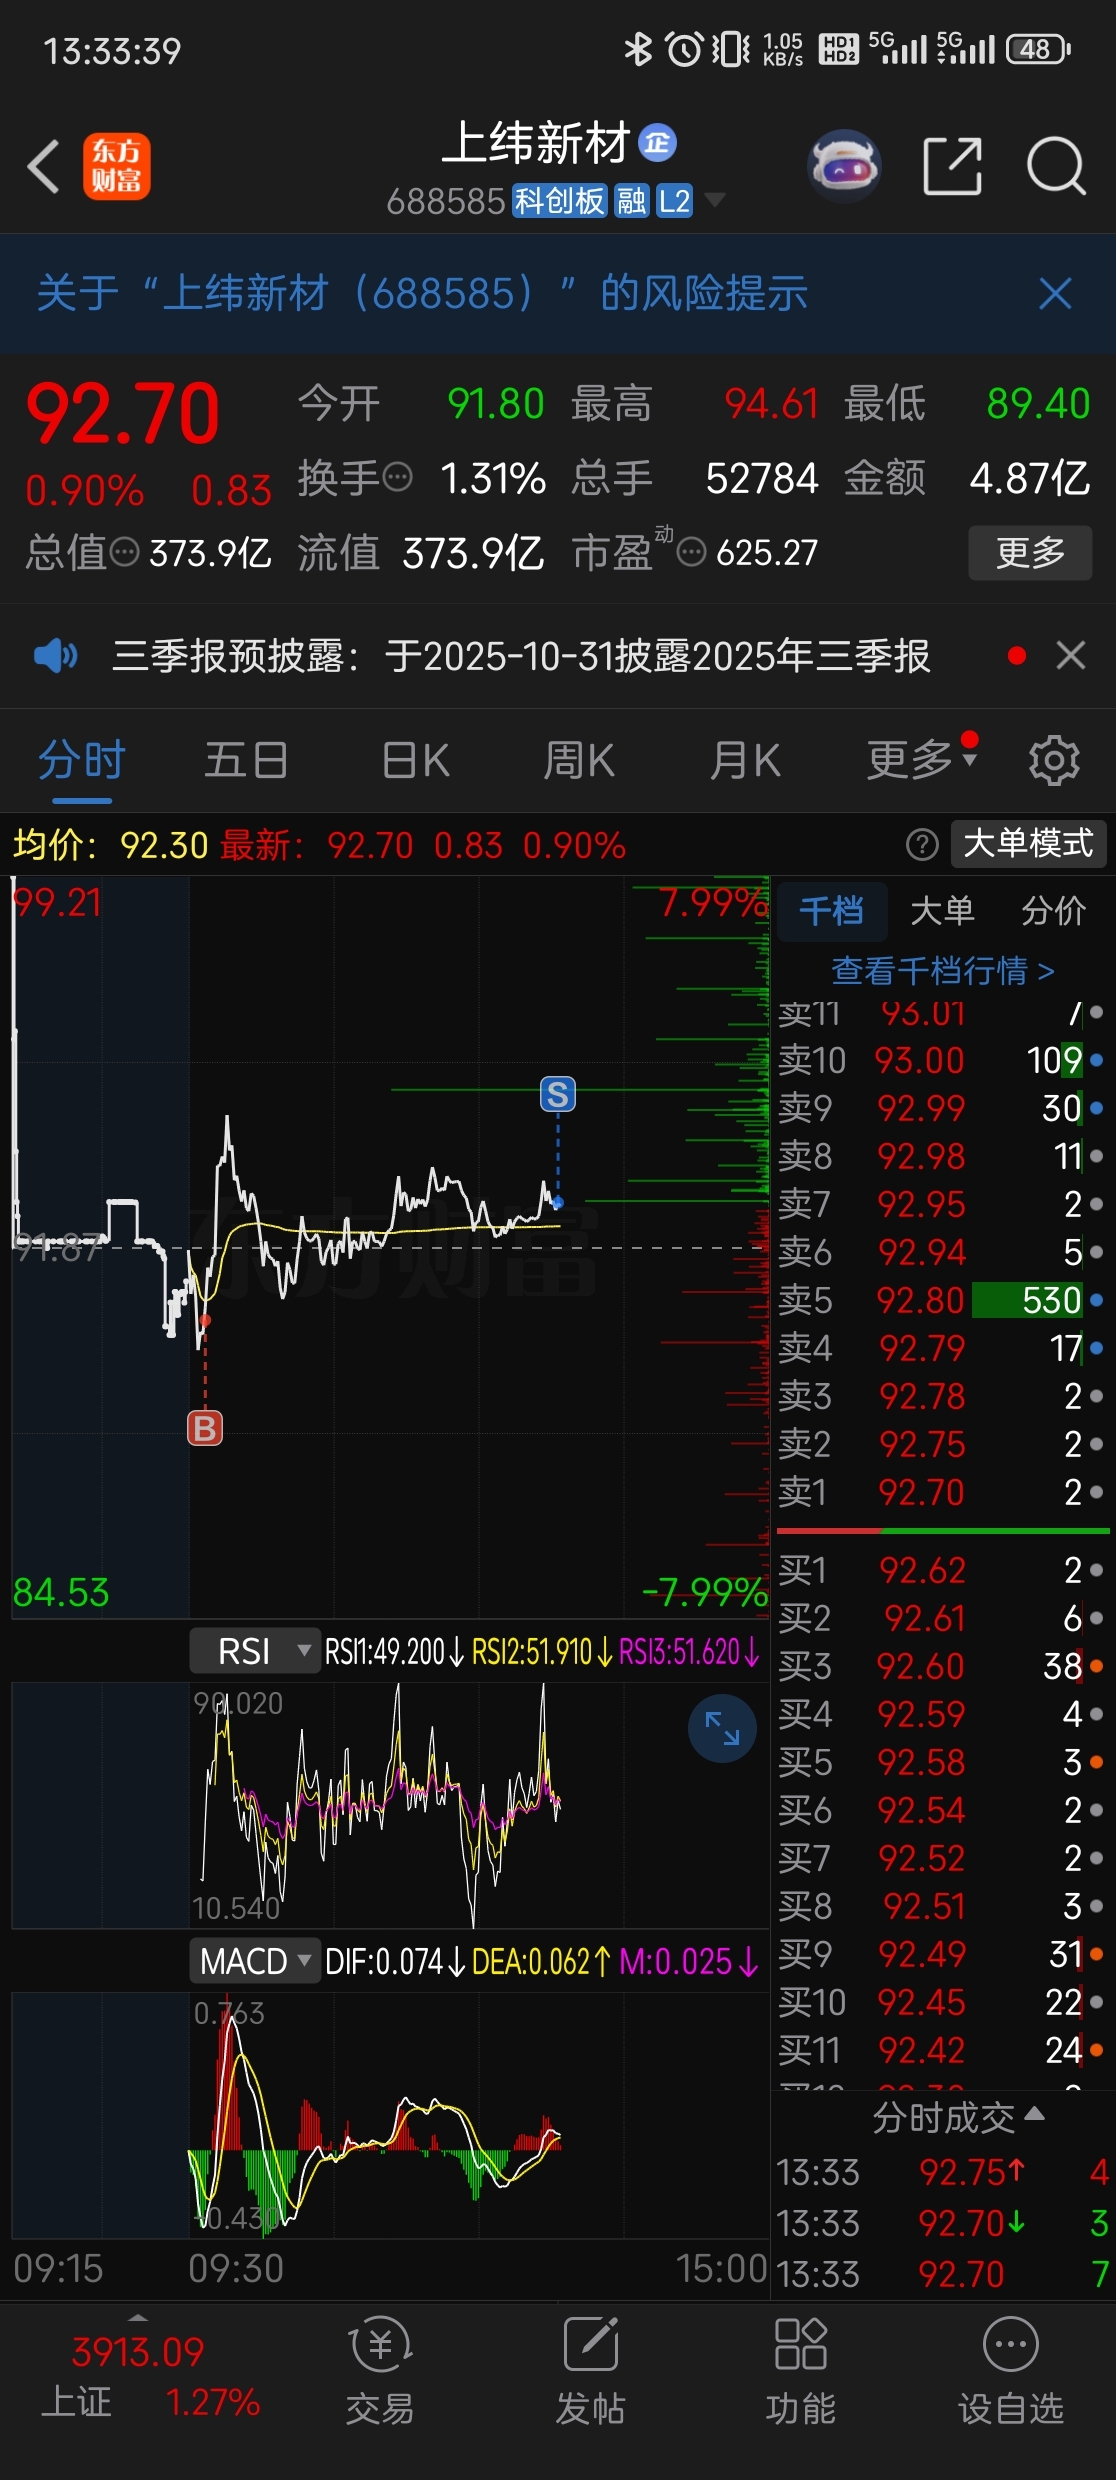Viewport: 1116px width, 2480px height.
Task: Tap the RSI indicator chart area
Action: 390,1806
